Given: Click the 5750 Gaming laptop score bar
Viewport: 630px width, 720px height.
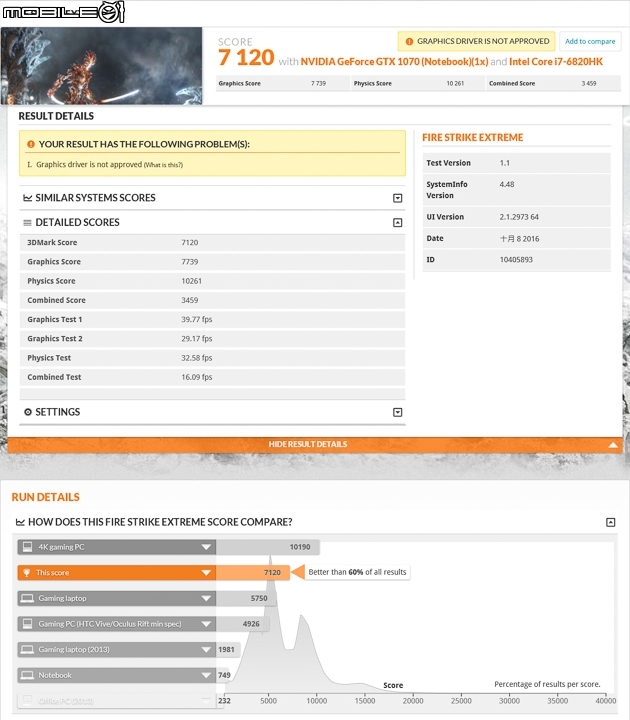Looking at the screenshot, I should pos(246,598).
